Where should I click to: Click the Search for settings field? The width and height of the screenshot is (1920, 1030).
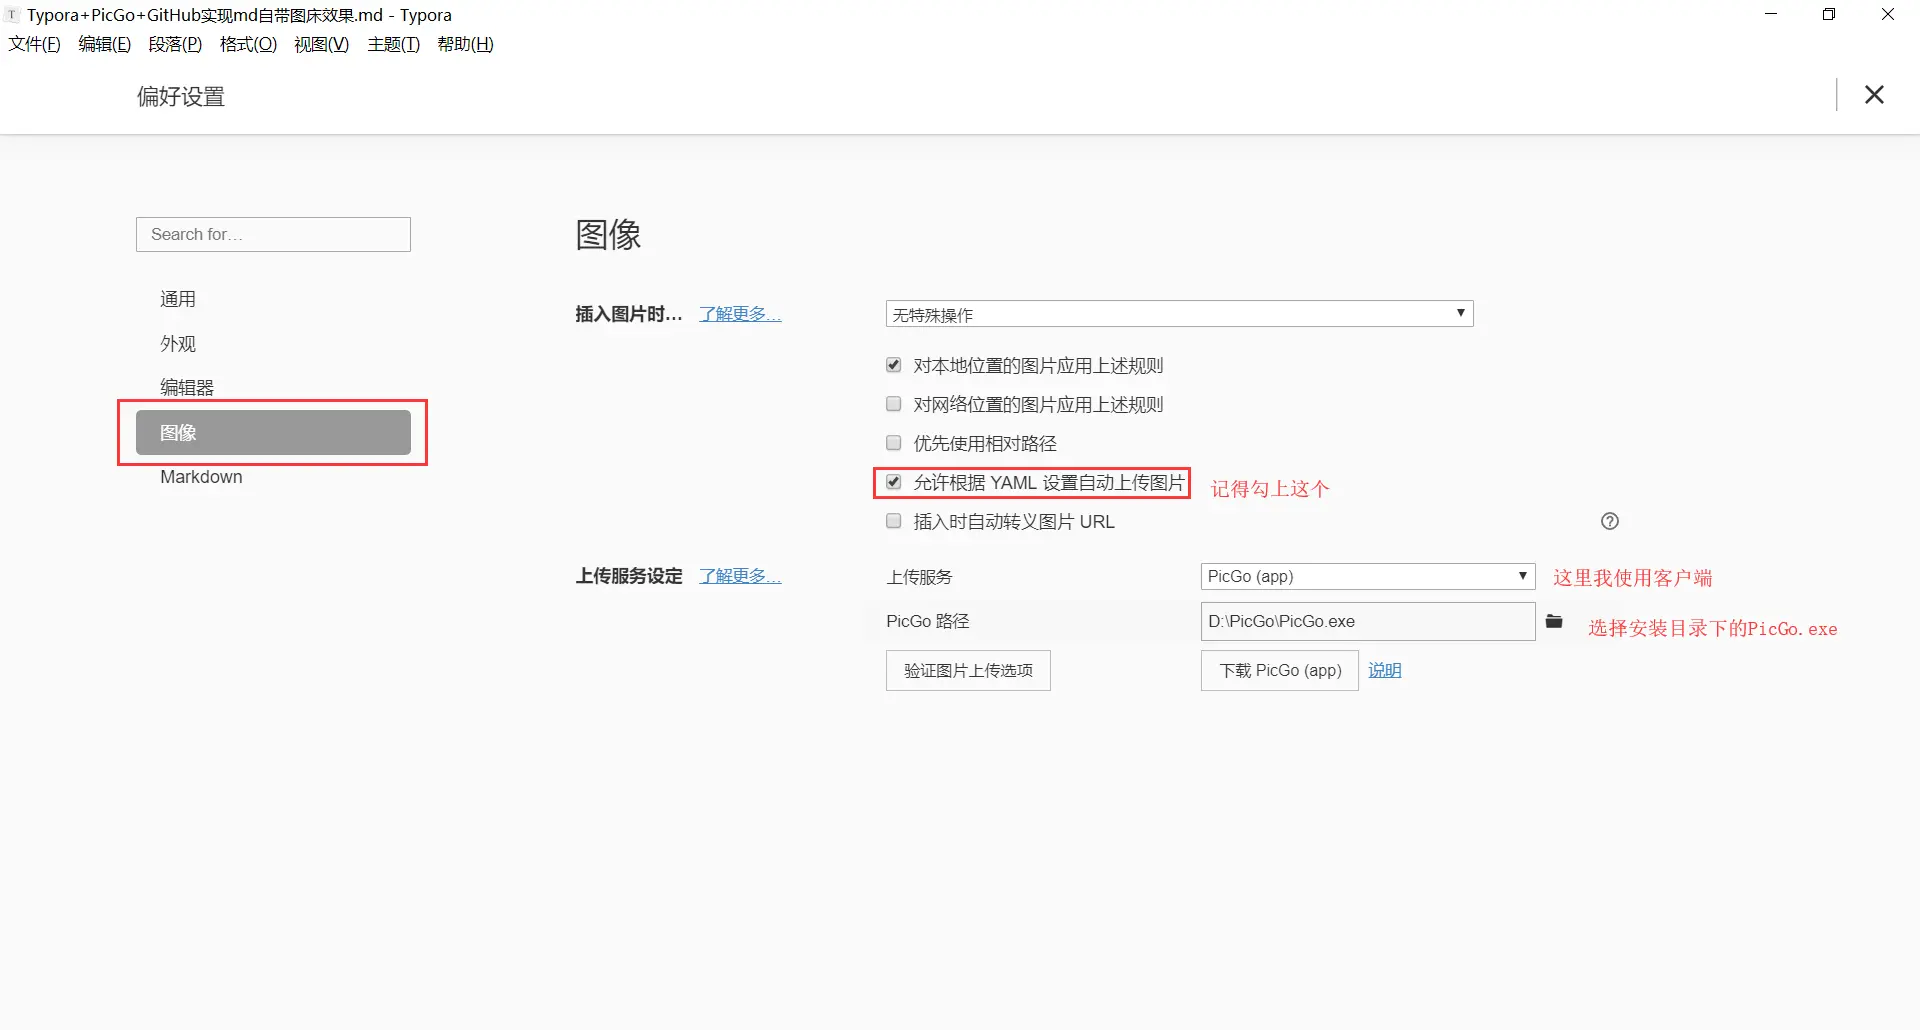(x=273, y=234)
